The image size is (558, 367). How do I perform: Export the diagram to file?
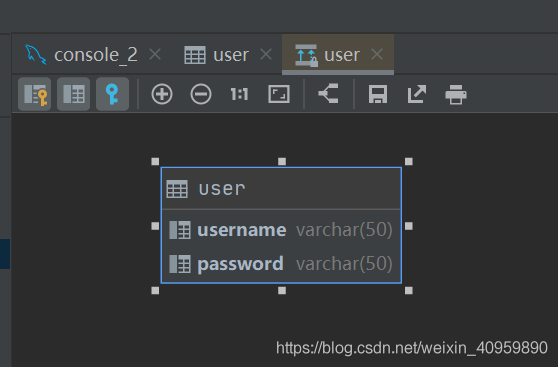tap(417, 94)
